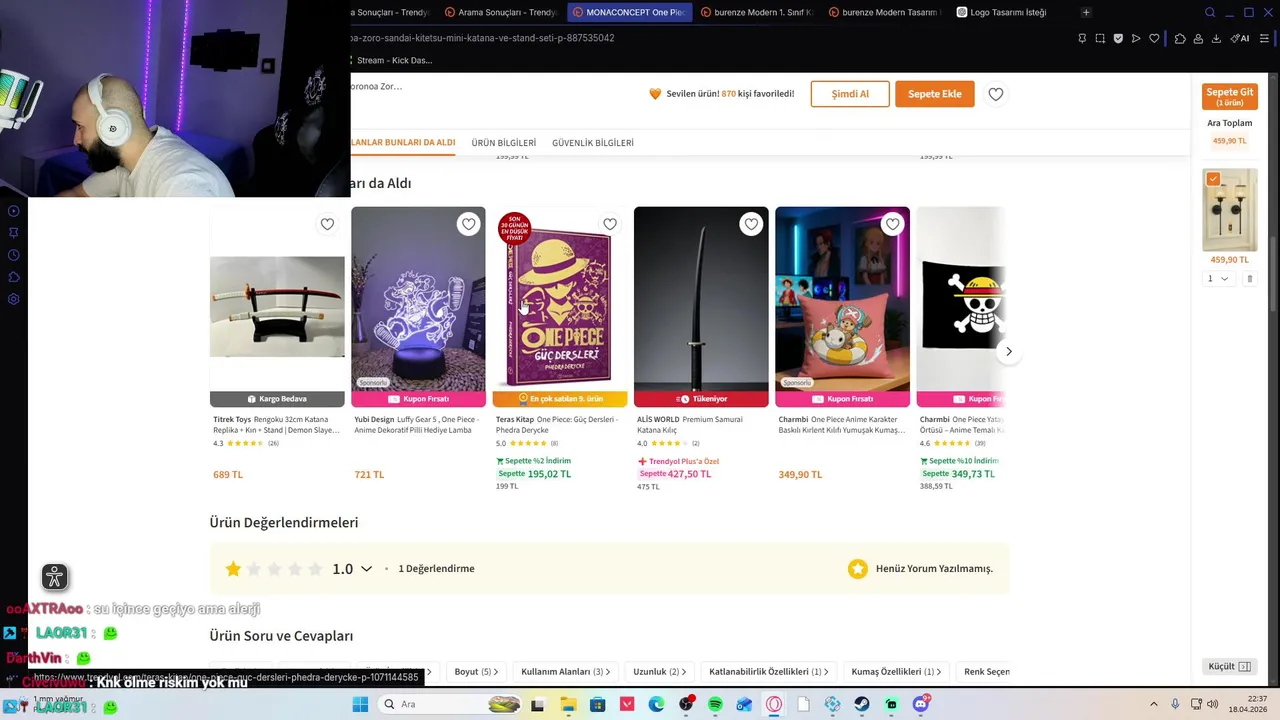Open browser downloads icon
The image size is (1280, 720).
tap(1216, 38)
